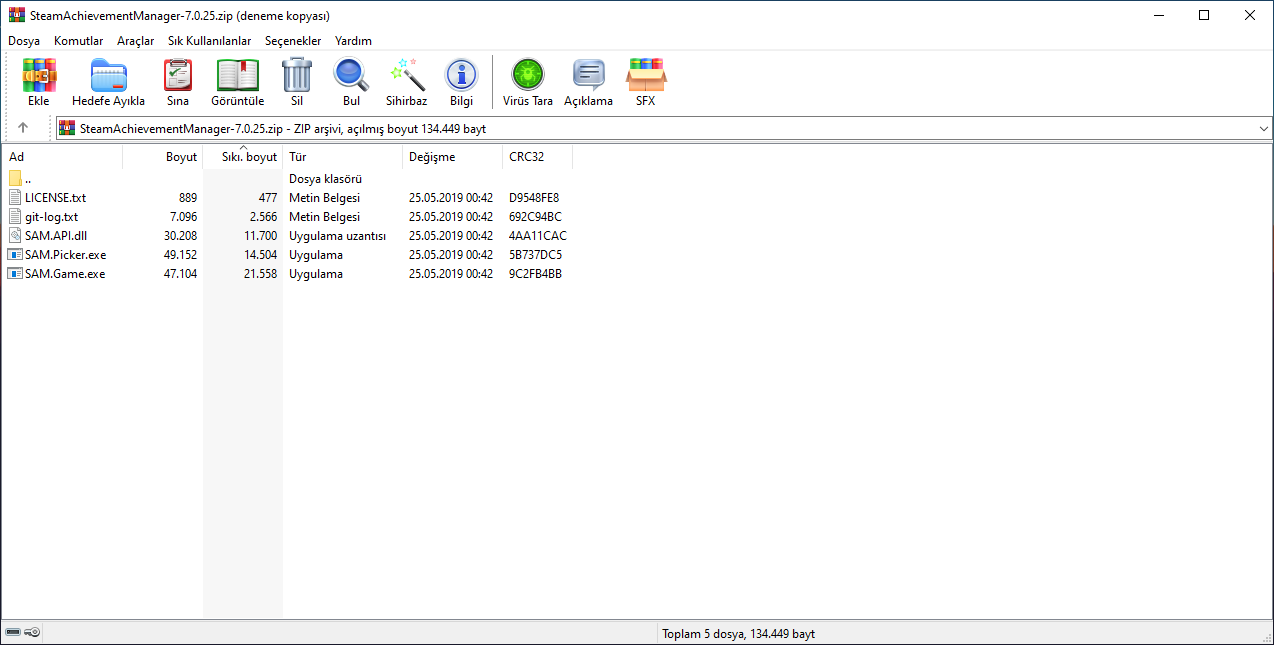
Task: Click the status bar drive/key icon
Action: point(22,633)
